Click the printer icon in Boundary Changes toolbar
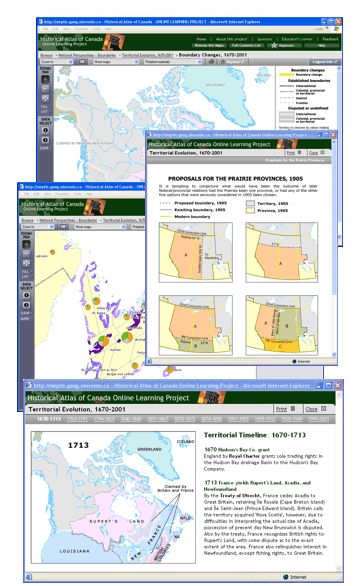This screenshot has height=586, width=360. 211,62
